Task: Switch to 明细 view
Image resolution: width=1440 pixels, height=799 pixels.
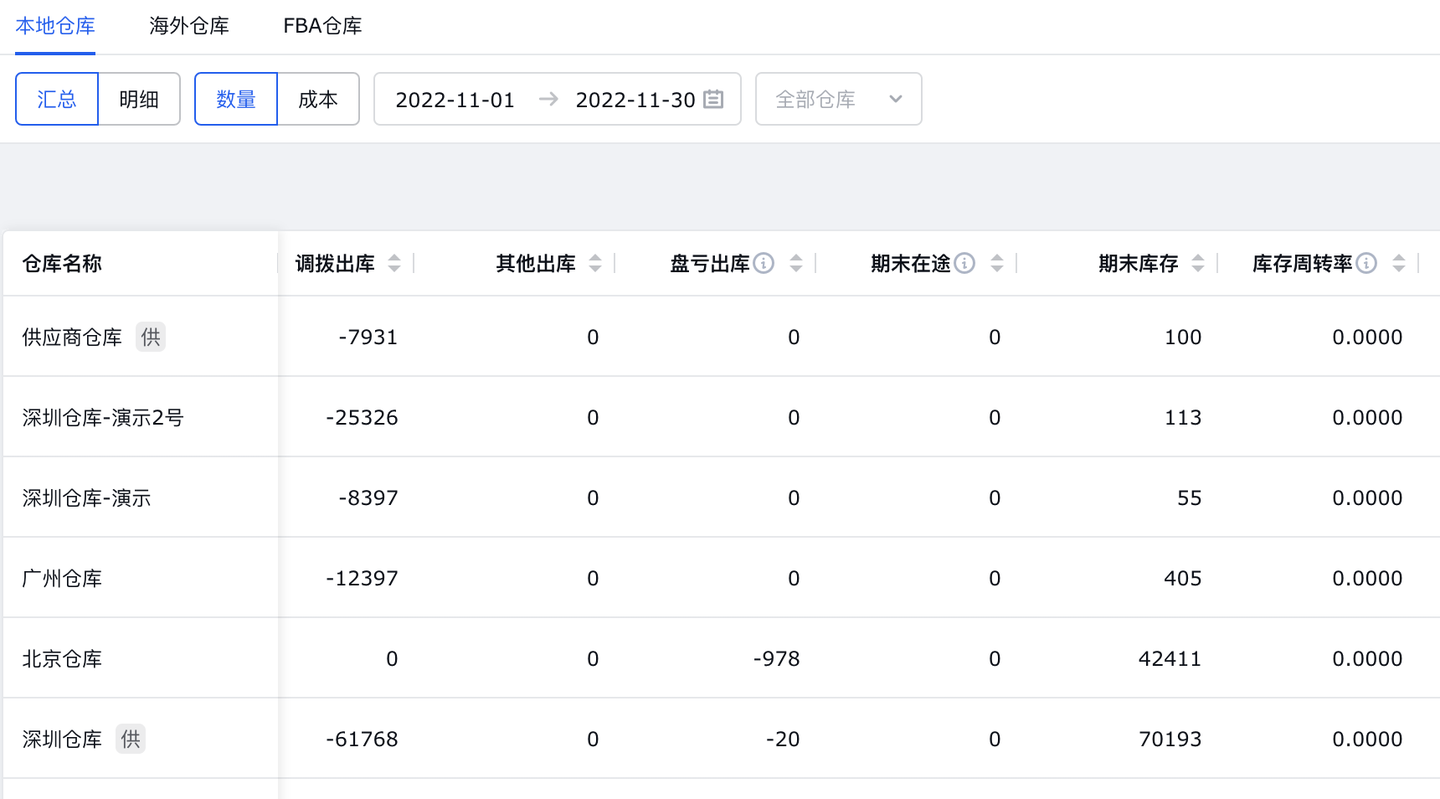Action: tap(139, 99)
